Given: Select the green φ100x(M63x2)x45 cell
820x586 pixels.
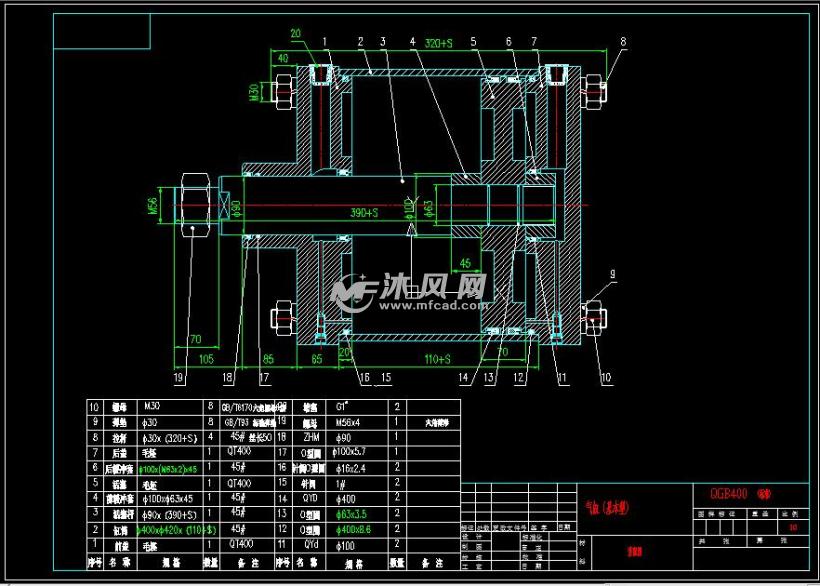Looking at the screenshot, I should [168, 469].
